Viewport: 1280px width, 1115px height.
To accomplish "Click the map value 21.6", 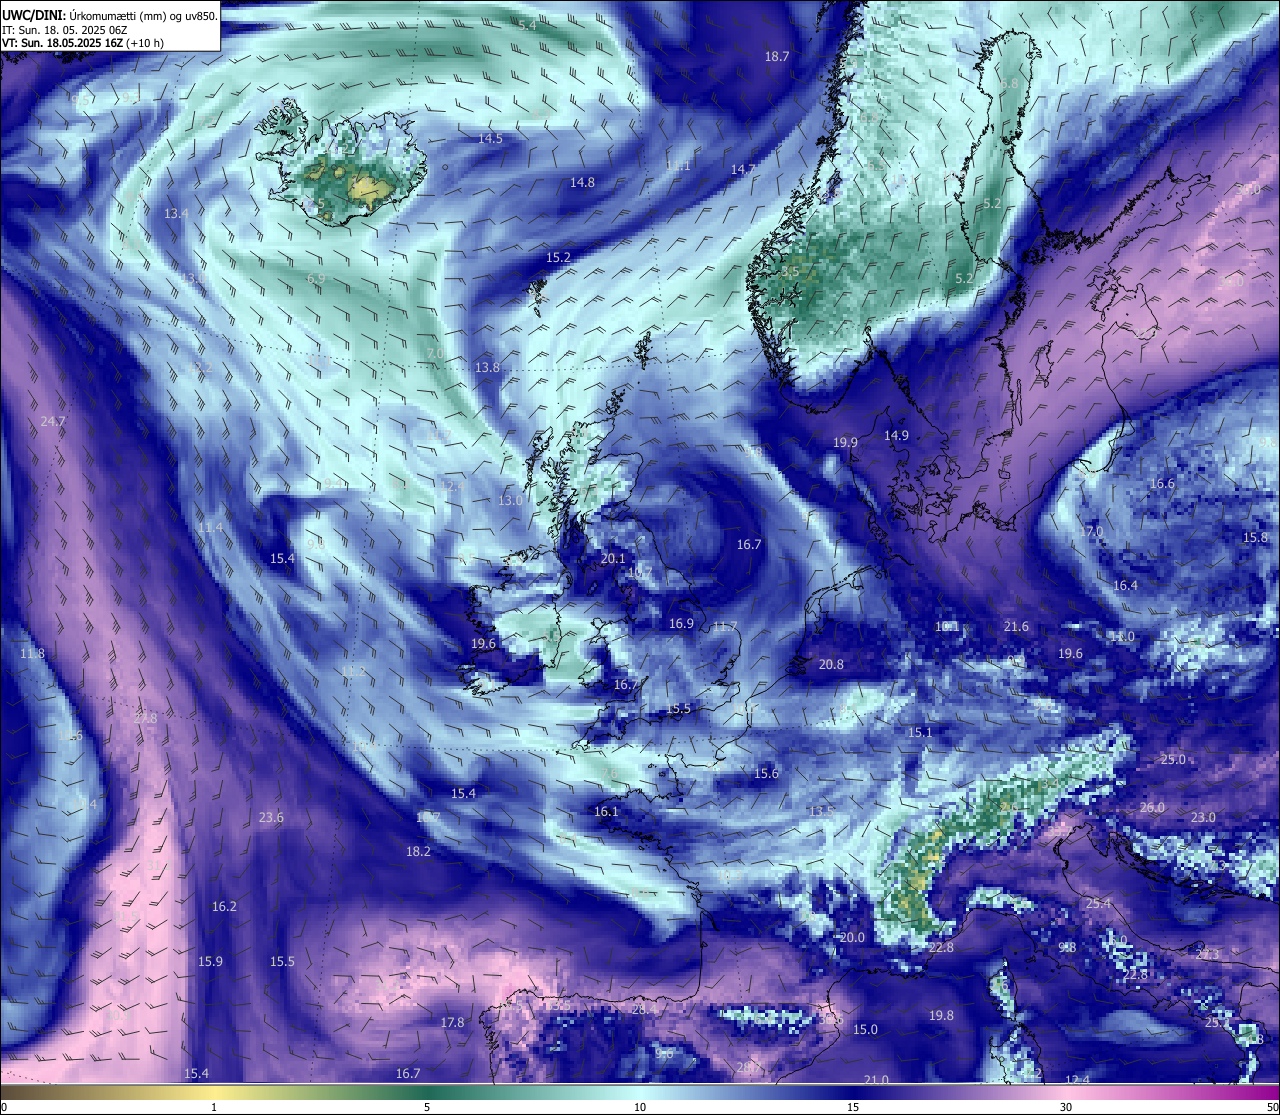I will pos(1016,627).
